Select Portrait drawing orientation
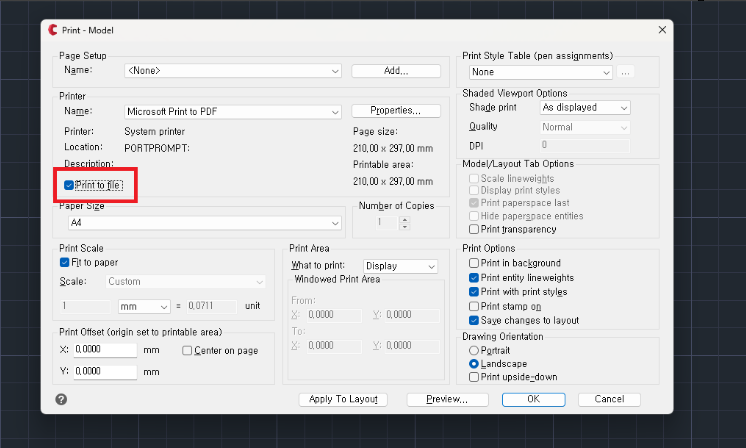 tap(474, 351)
